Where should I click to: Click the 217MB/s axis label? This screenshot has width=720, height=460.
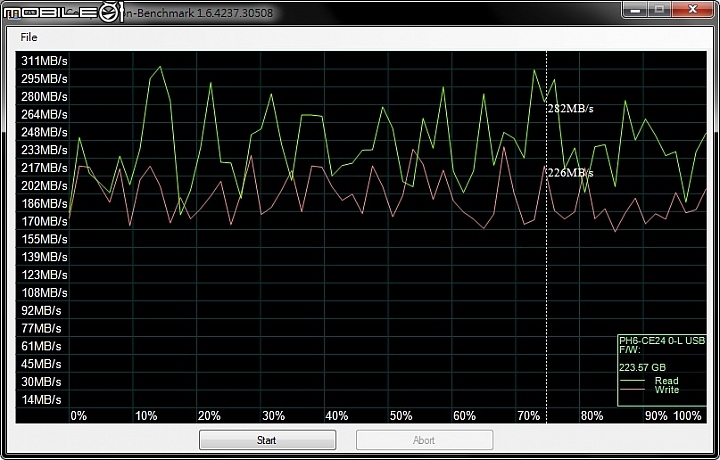44,168
